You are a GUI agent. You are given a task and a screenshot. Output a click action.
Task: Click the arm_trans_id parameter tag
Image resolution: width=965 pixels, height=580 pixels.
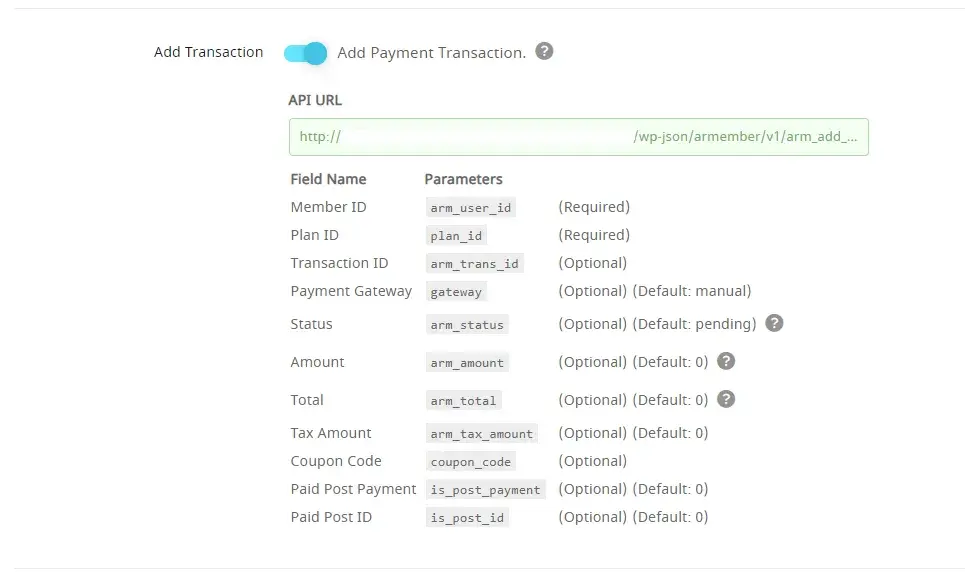474,264
